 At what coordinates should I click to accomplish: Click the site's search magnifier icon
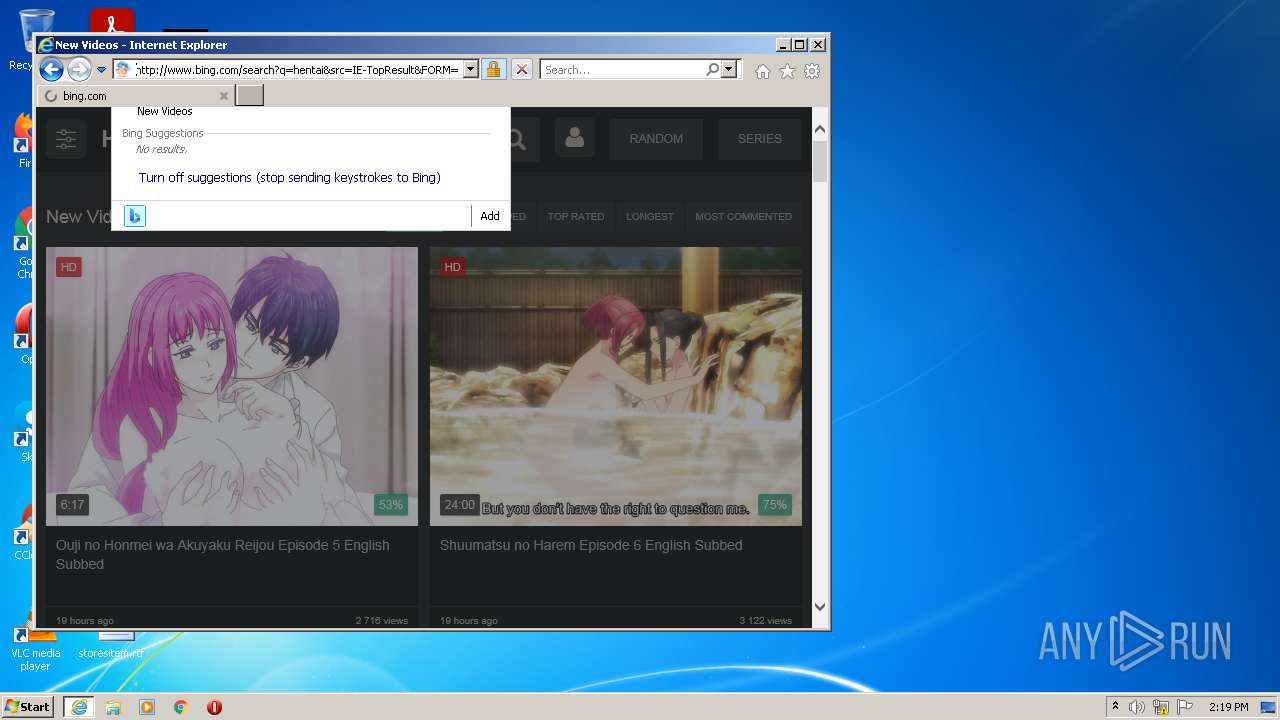[517, 139]
